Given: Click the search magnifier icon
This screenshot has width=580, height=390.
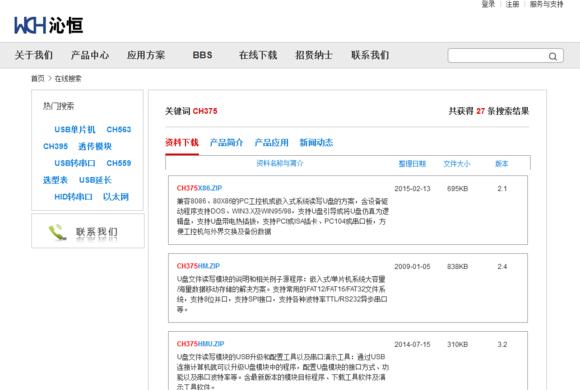Looking at the screenshot, I should pyautogui.click(x=553, y=56).
